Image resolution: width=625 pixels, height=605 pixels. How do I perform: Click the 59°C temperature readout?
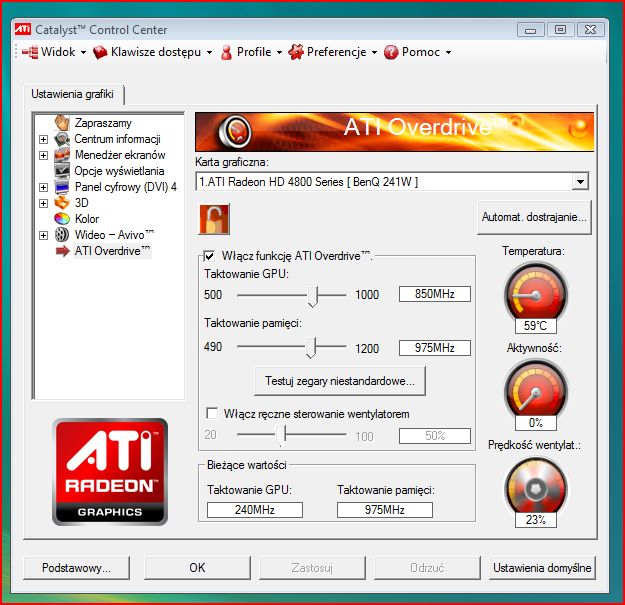535,326
